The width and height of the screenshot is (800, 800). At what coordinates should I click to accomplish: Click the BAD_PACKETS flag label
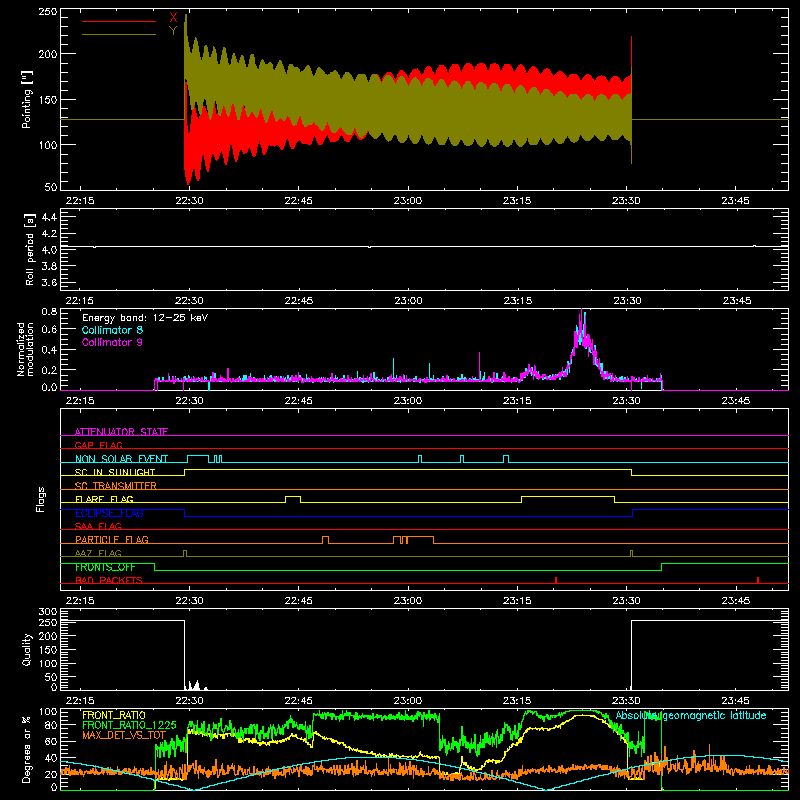coord(109,580)
